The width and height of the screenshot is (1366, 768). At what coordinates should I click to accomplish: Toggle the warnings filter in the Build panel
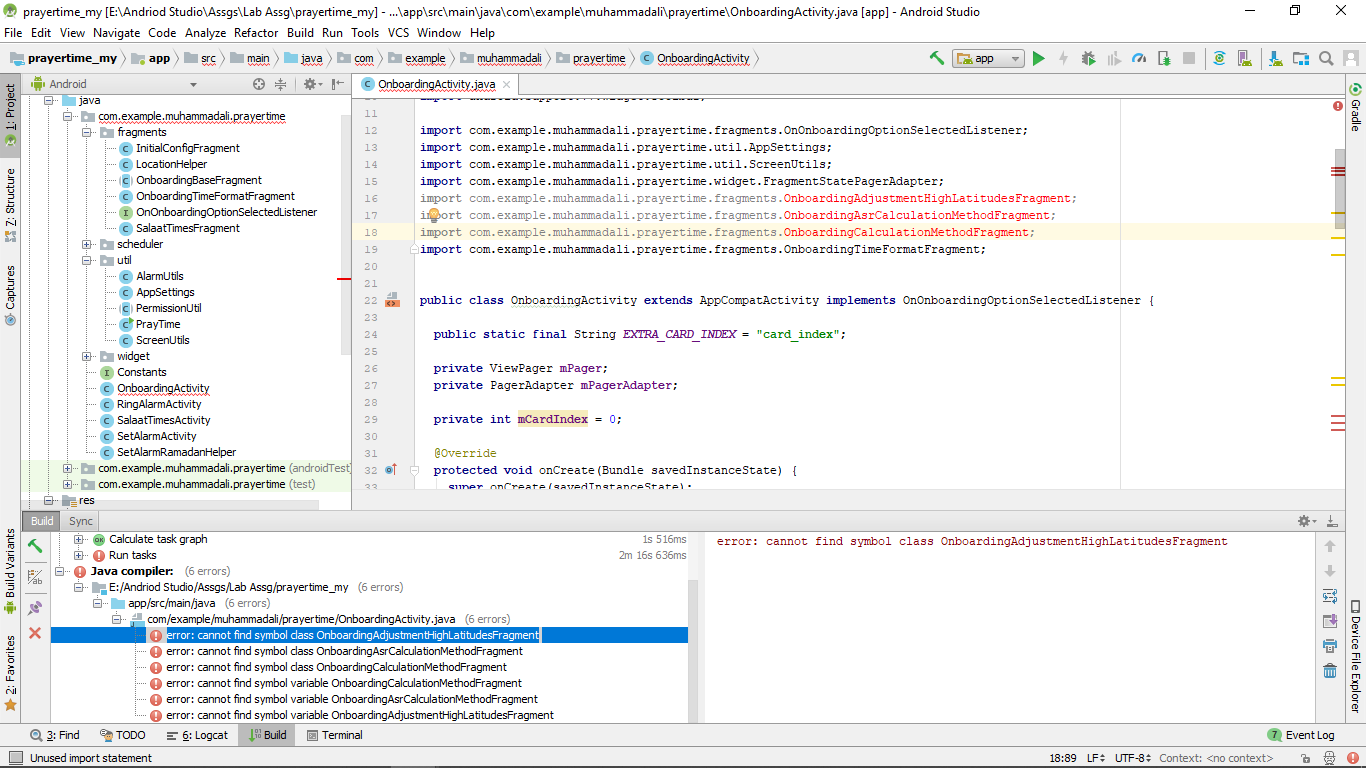[37, 575]
